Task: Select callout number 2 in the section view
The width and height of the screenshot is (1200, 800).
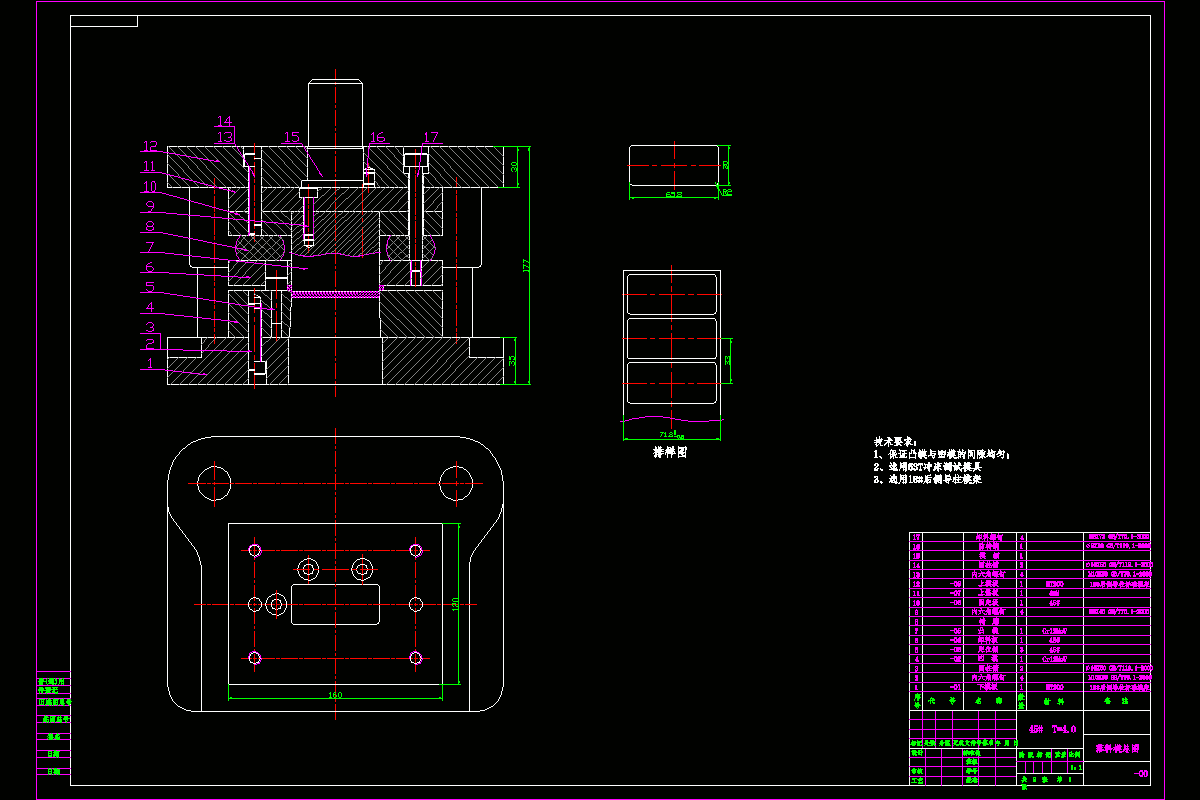Action: [x=150, y=344]
